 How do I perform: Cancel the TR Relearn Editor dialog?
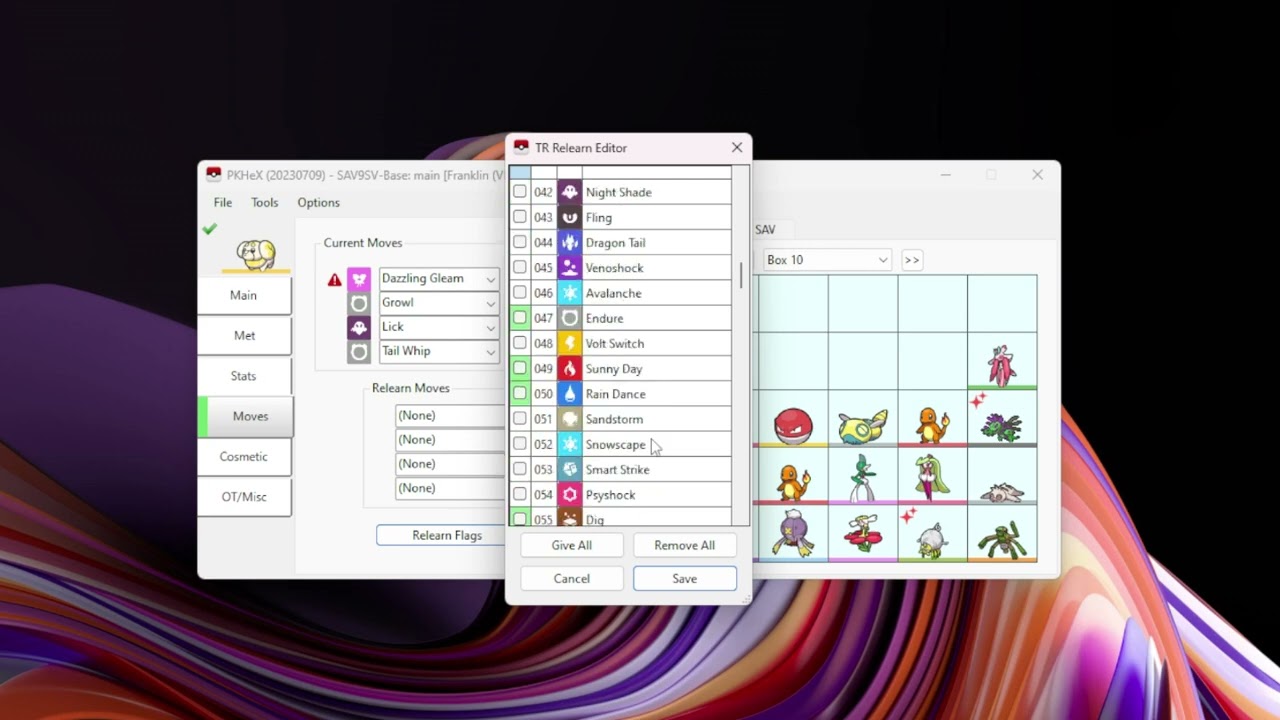coord(572,578)
